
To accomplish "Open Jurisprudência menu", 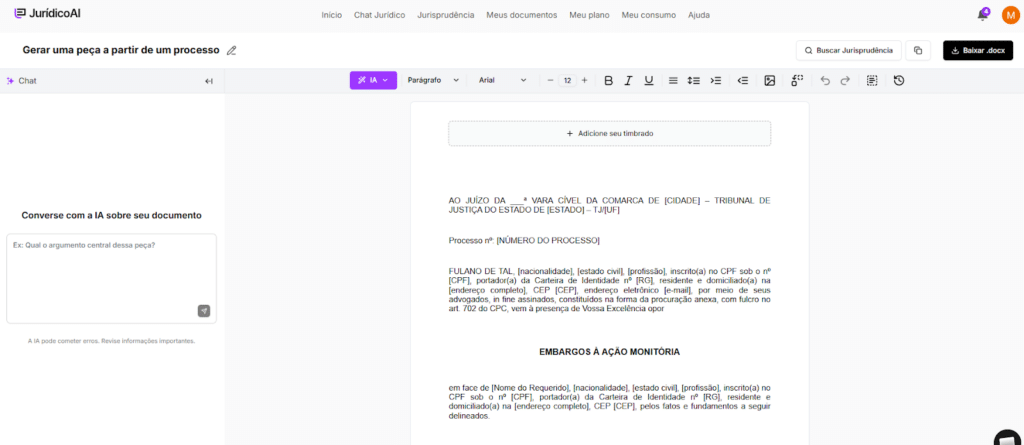I will coord(445,15).
